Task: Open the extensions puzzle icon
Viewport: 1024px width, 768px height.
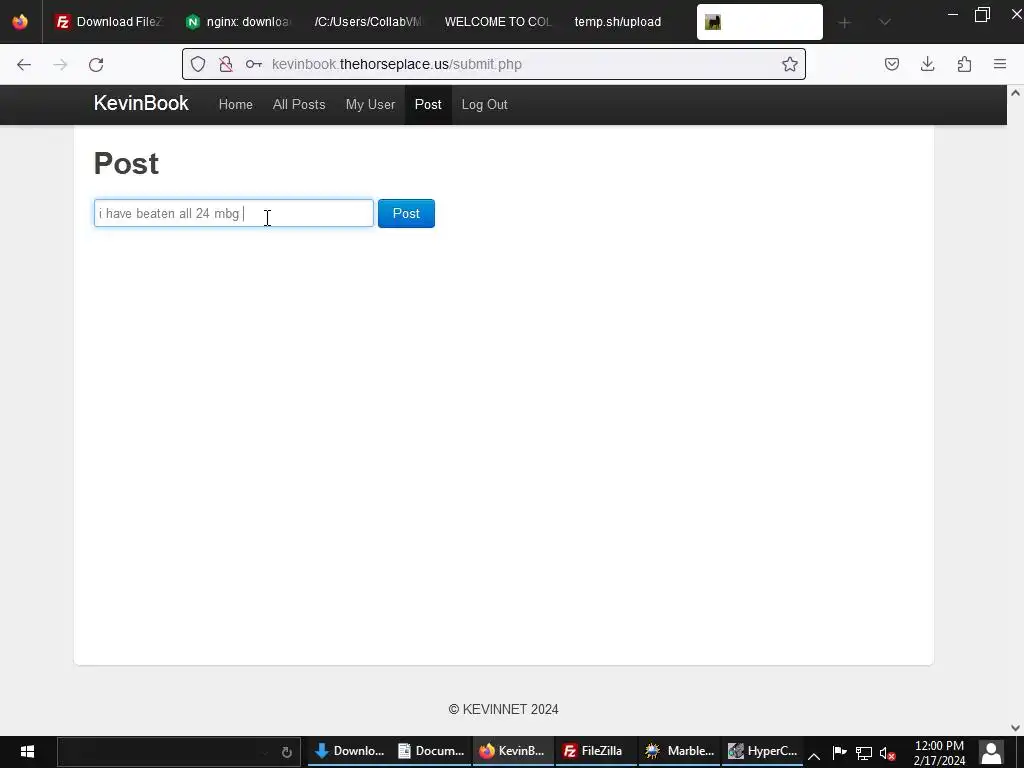Action: [x=964, y=64]
